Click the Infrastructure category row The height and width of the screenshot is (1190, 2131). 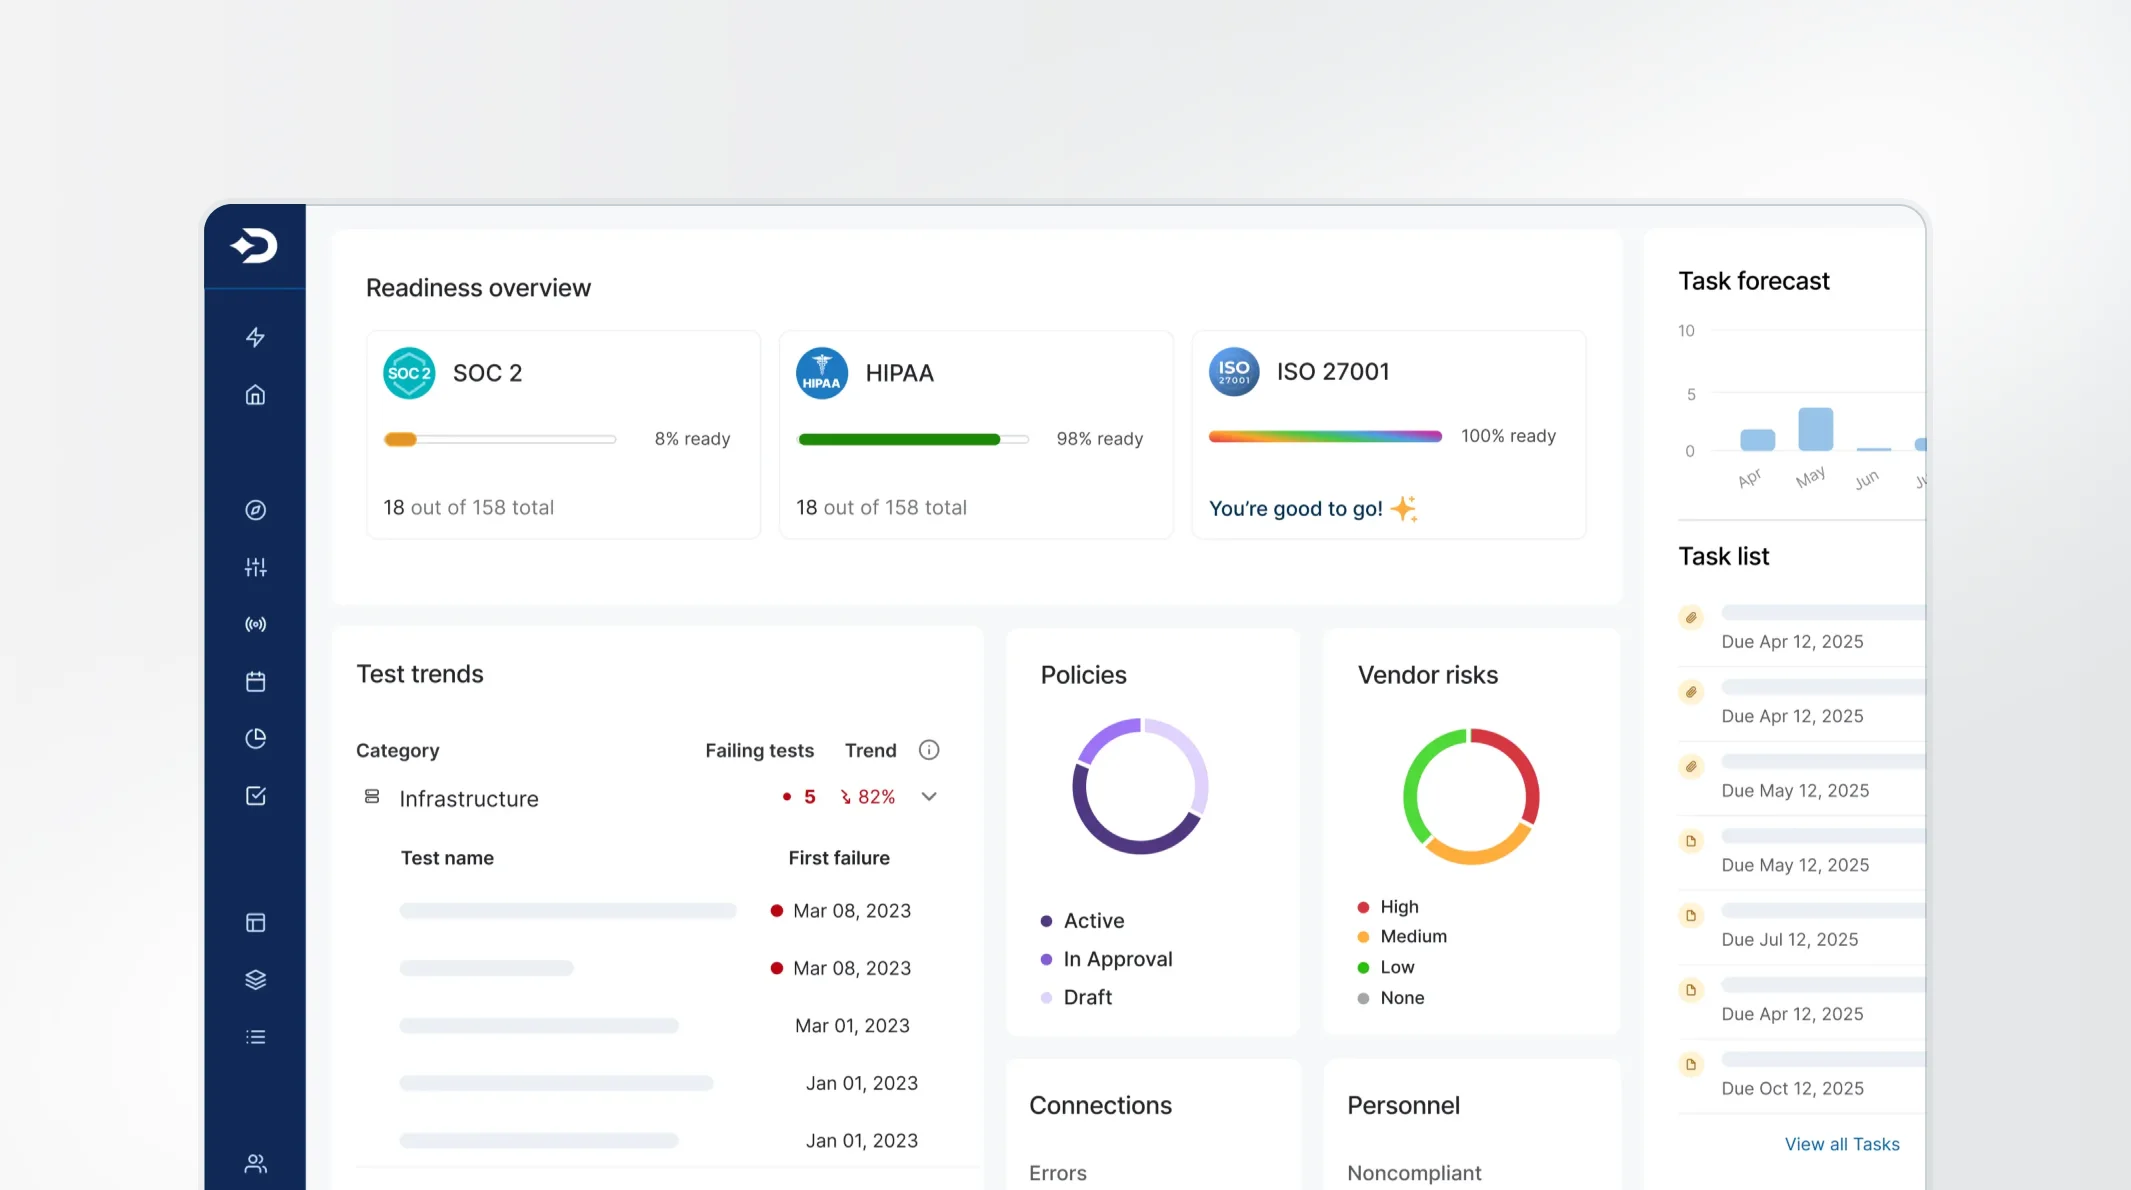point(468,798)
